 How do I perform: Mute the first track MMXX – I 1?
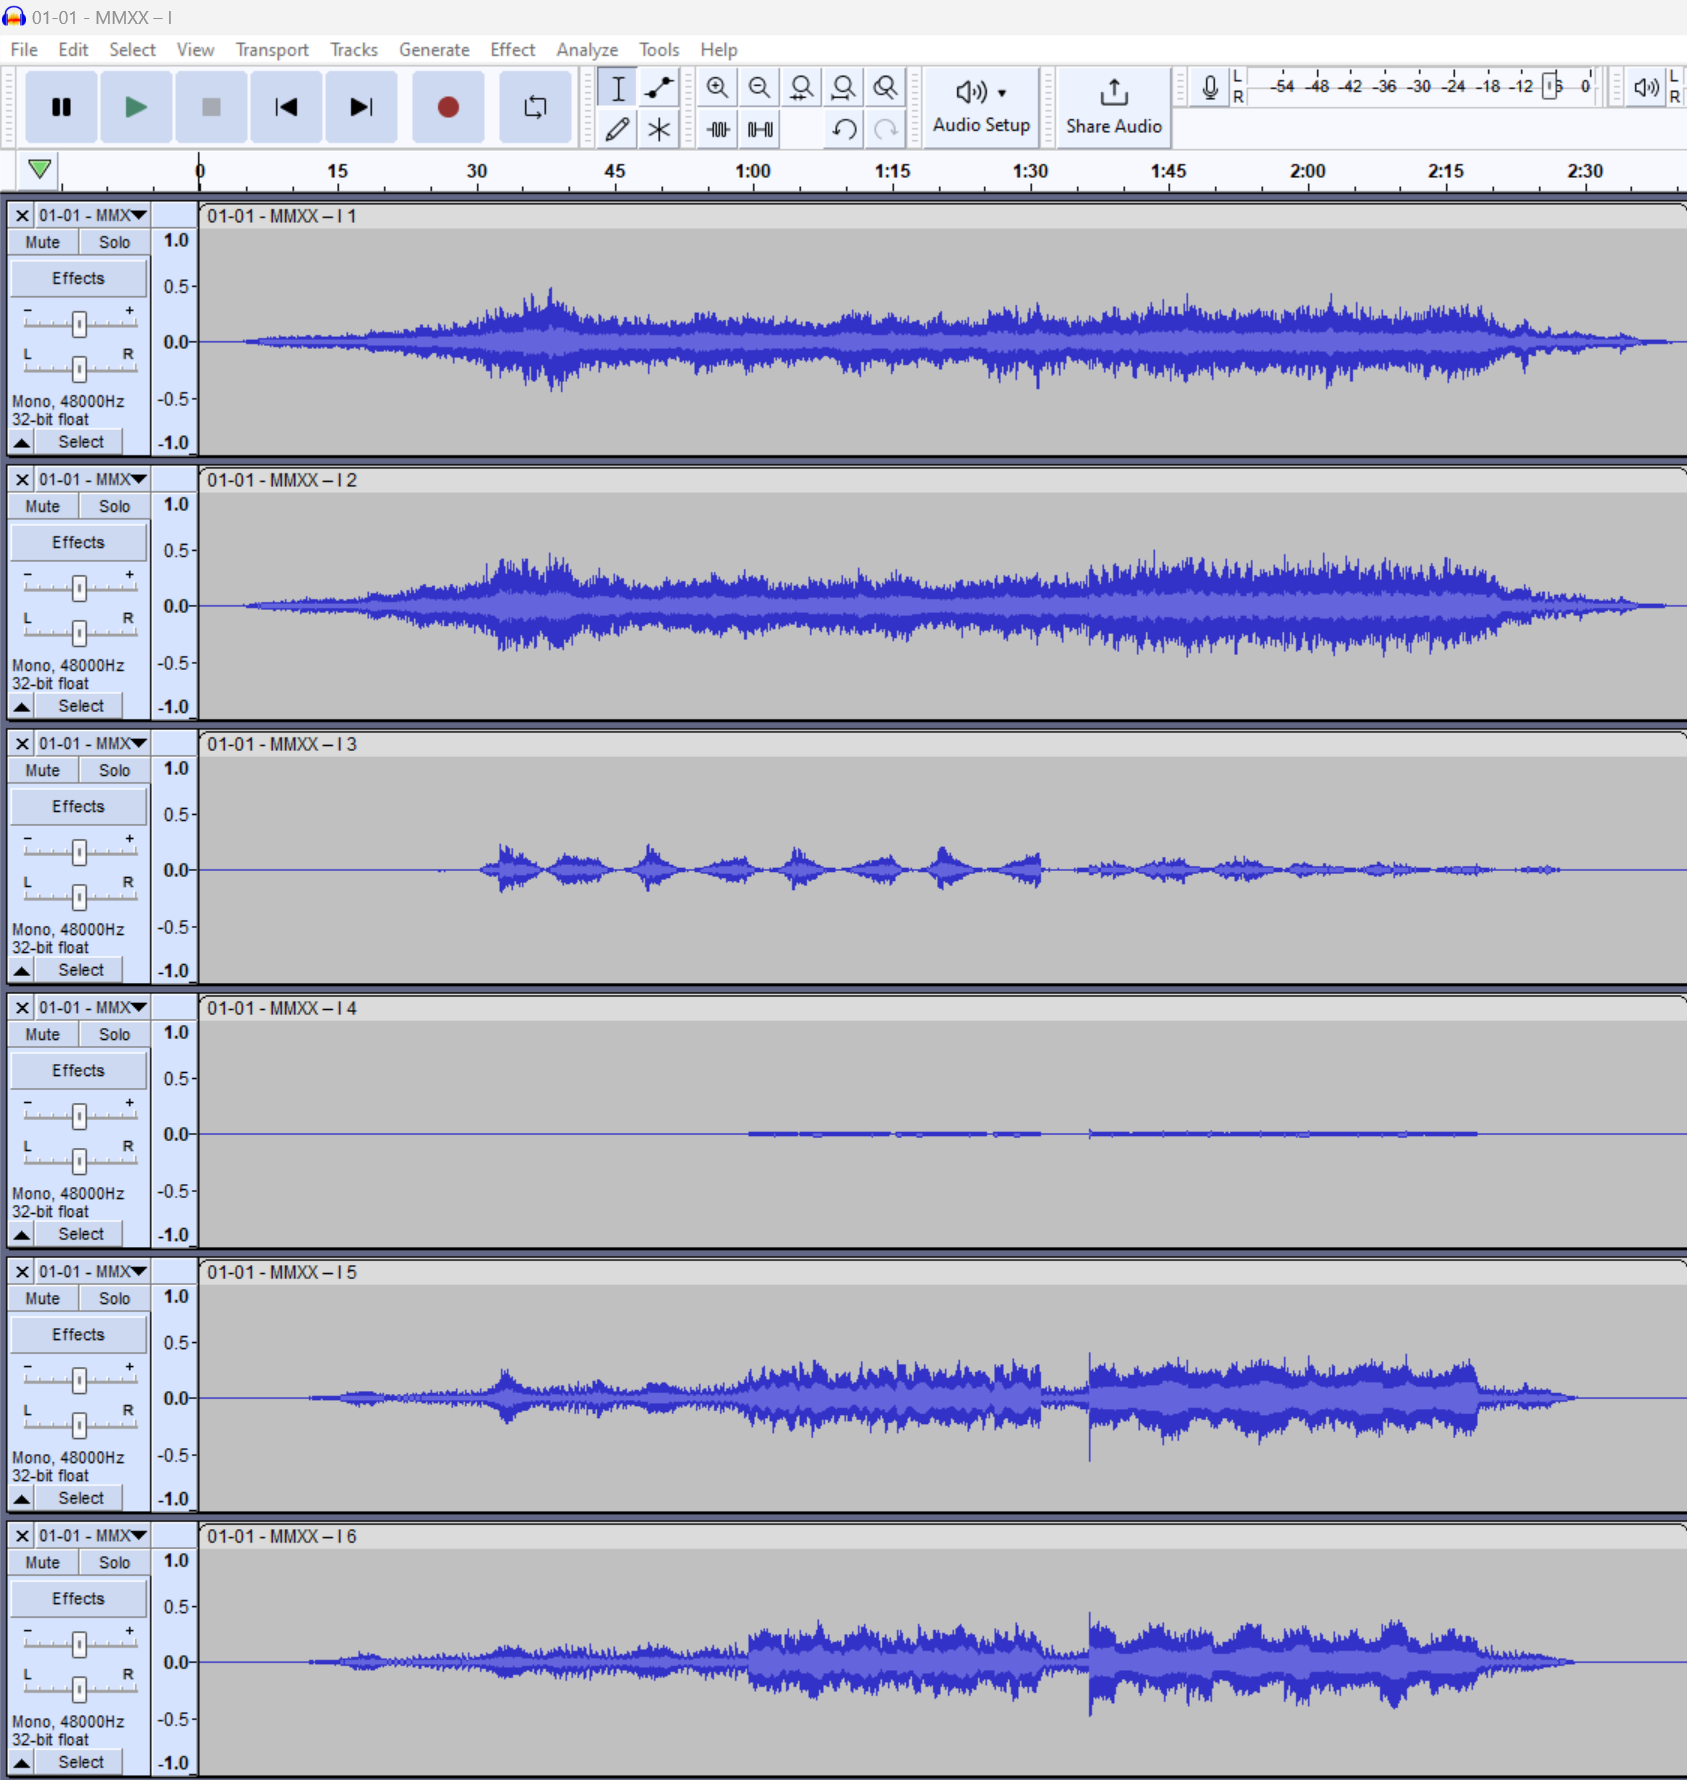click(42, 242)
